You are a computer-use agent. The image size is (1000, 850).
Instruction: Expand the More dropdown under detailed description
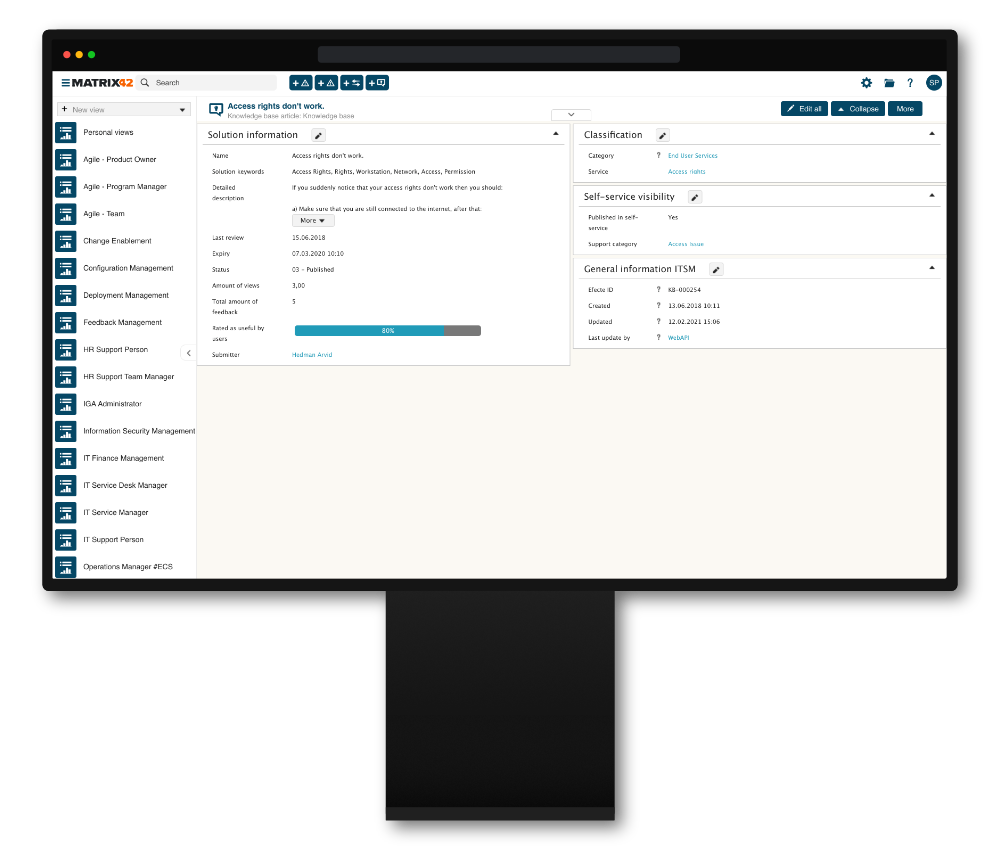point(313,220)
